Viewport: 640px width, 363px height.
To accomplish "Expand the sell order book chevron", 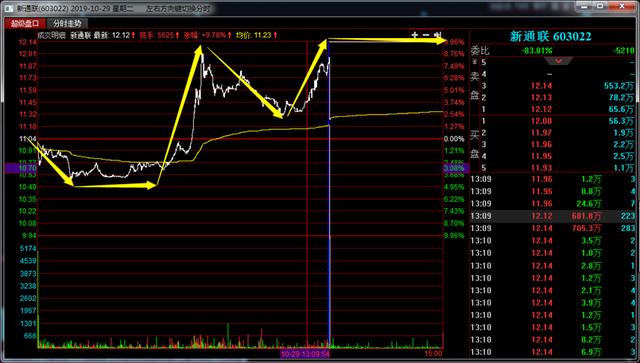I will [558, 61].
